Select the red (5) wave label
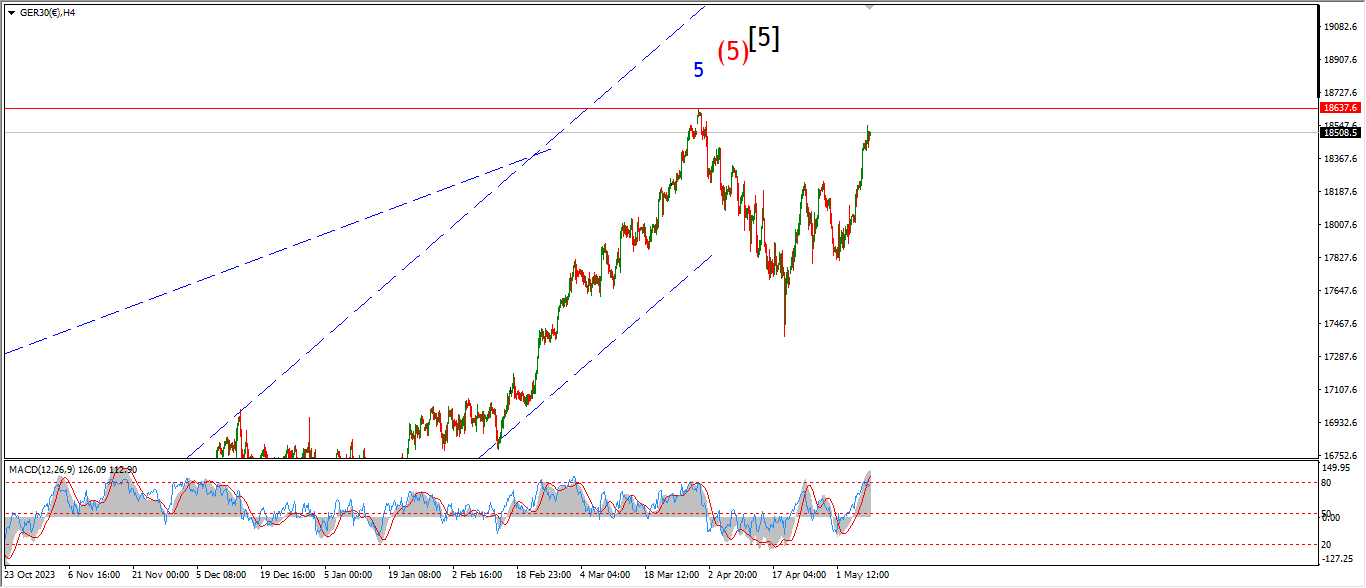Viewport: 1366px width, 588px height. click(x=732, y=51)
